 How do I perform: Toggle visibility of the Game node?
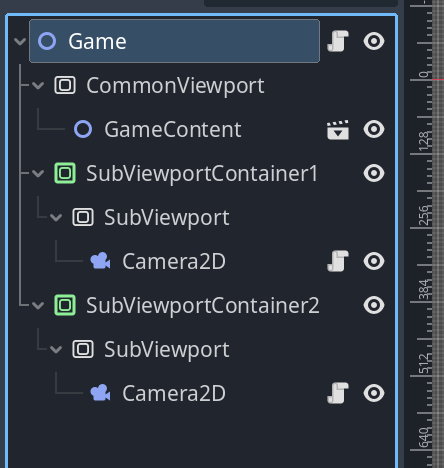tap(374, 41)
